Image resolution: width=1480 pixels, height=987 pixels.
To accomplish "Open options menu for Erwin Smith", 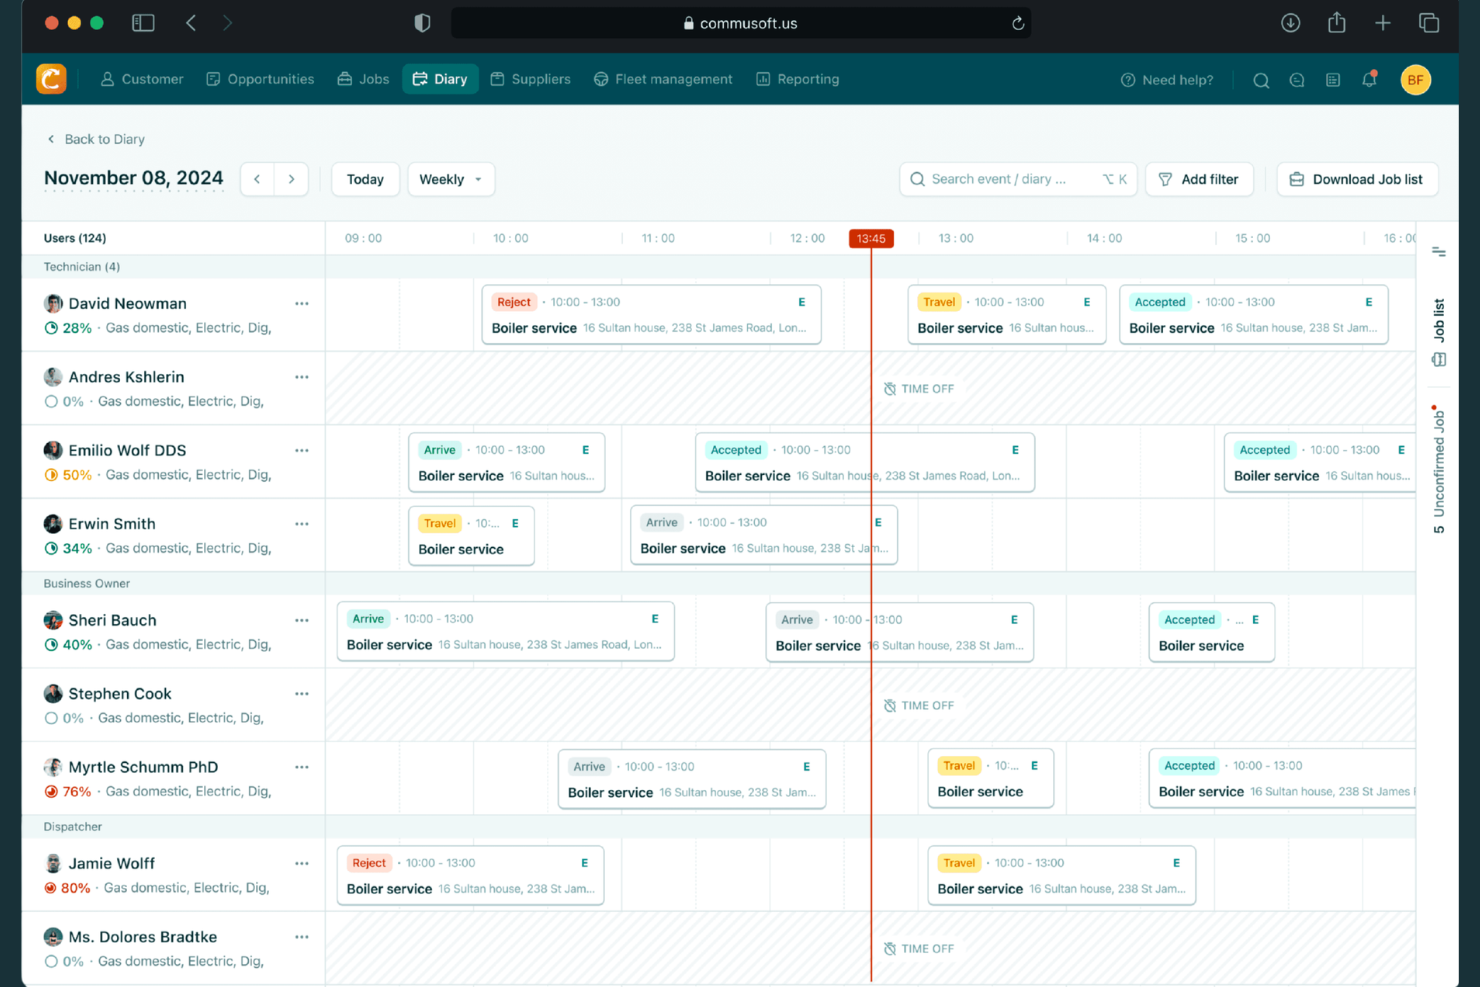I will (302, 524).
